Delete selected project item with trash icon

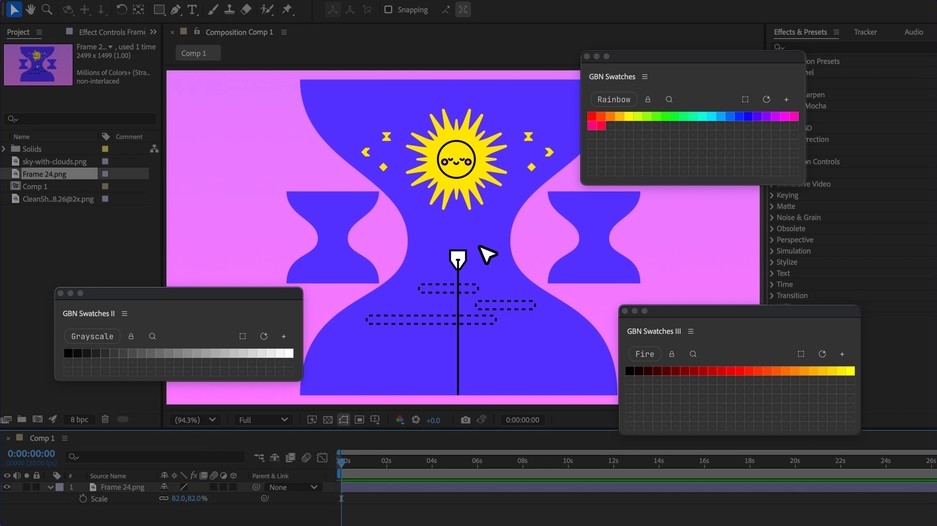pos(105,419)
